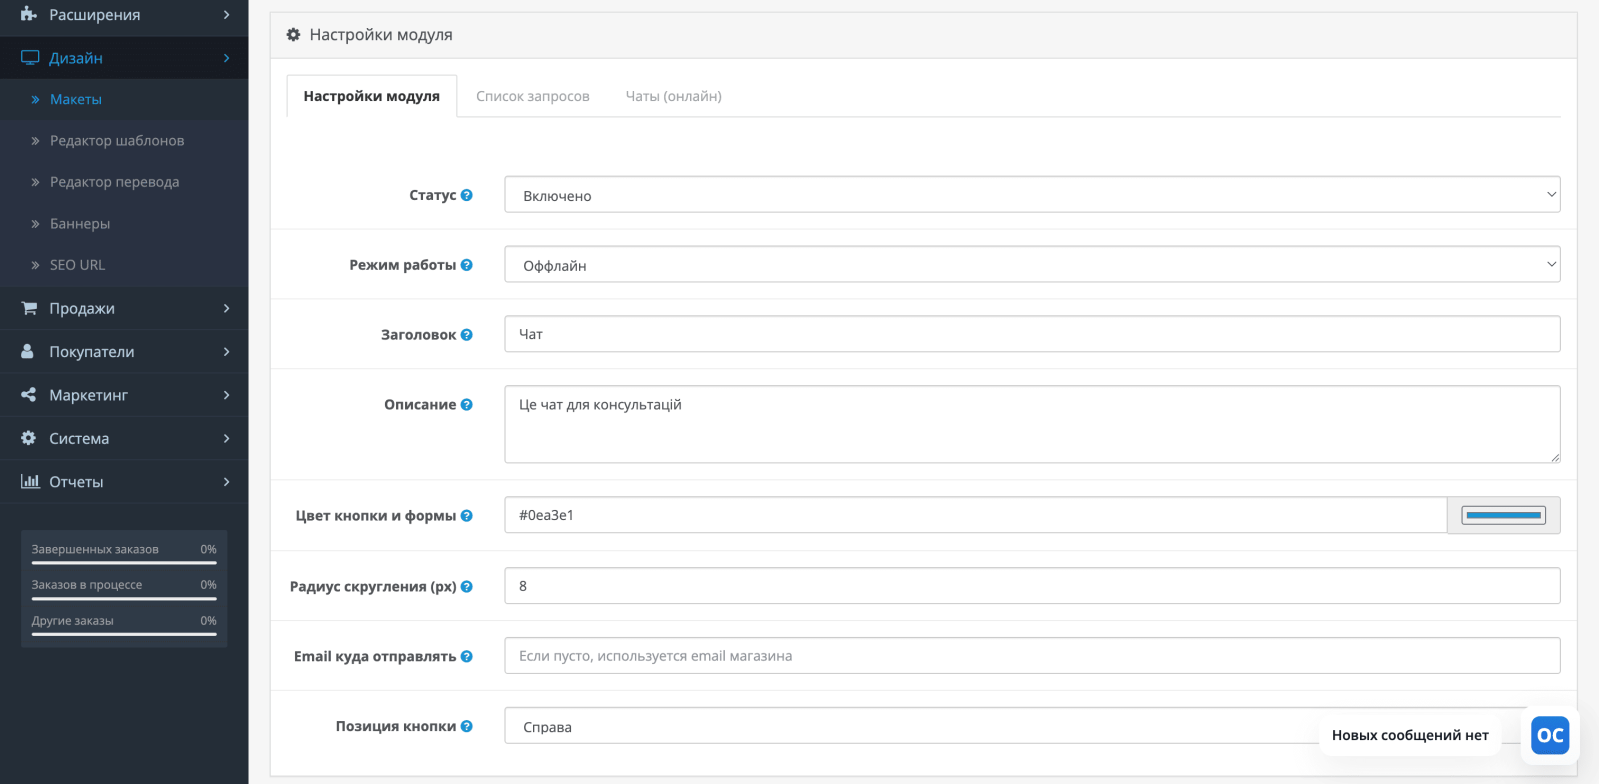Click the gear icon next to Система
Viewport: 1600px width, 784px height.
(29, 438)
